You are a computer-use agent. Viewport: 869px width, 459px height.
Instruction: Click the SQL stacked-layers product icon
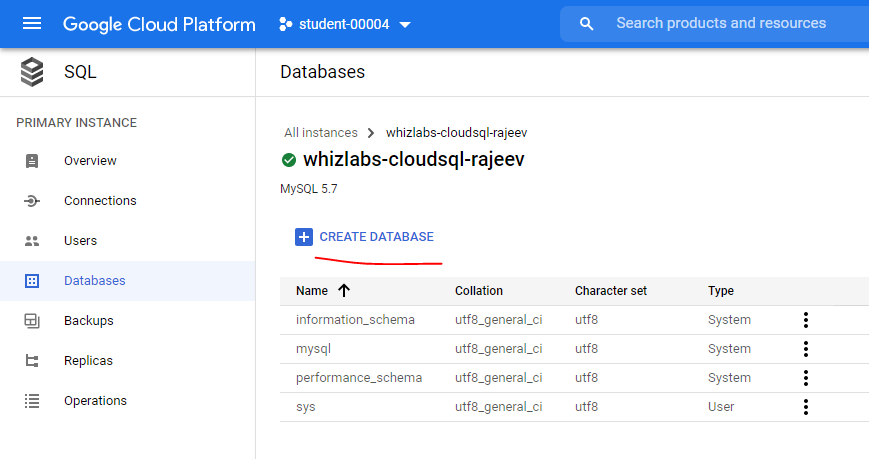32,72
